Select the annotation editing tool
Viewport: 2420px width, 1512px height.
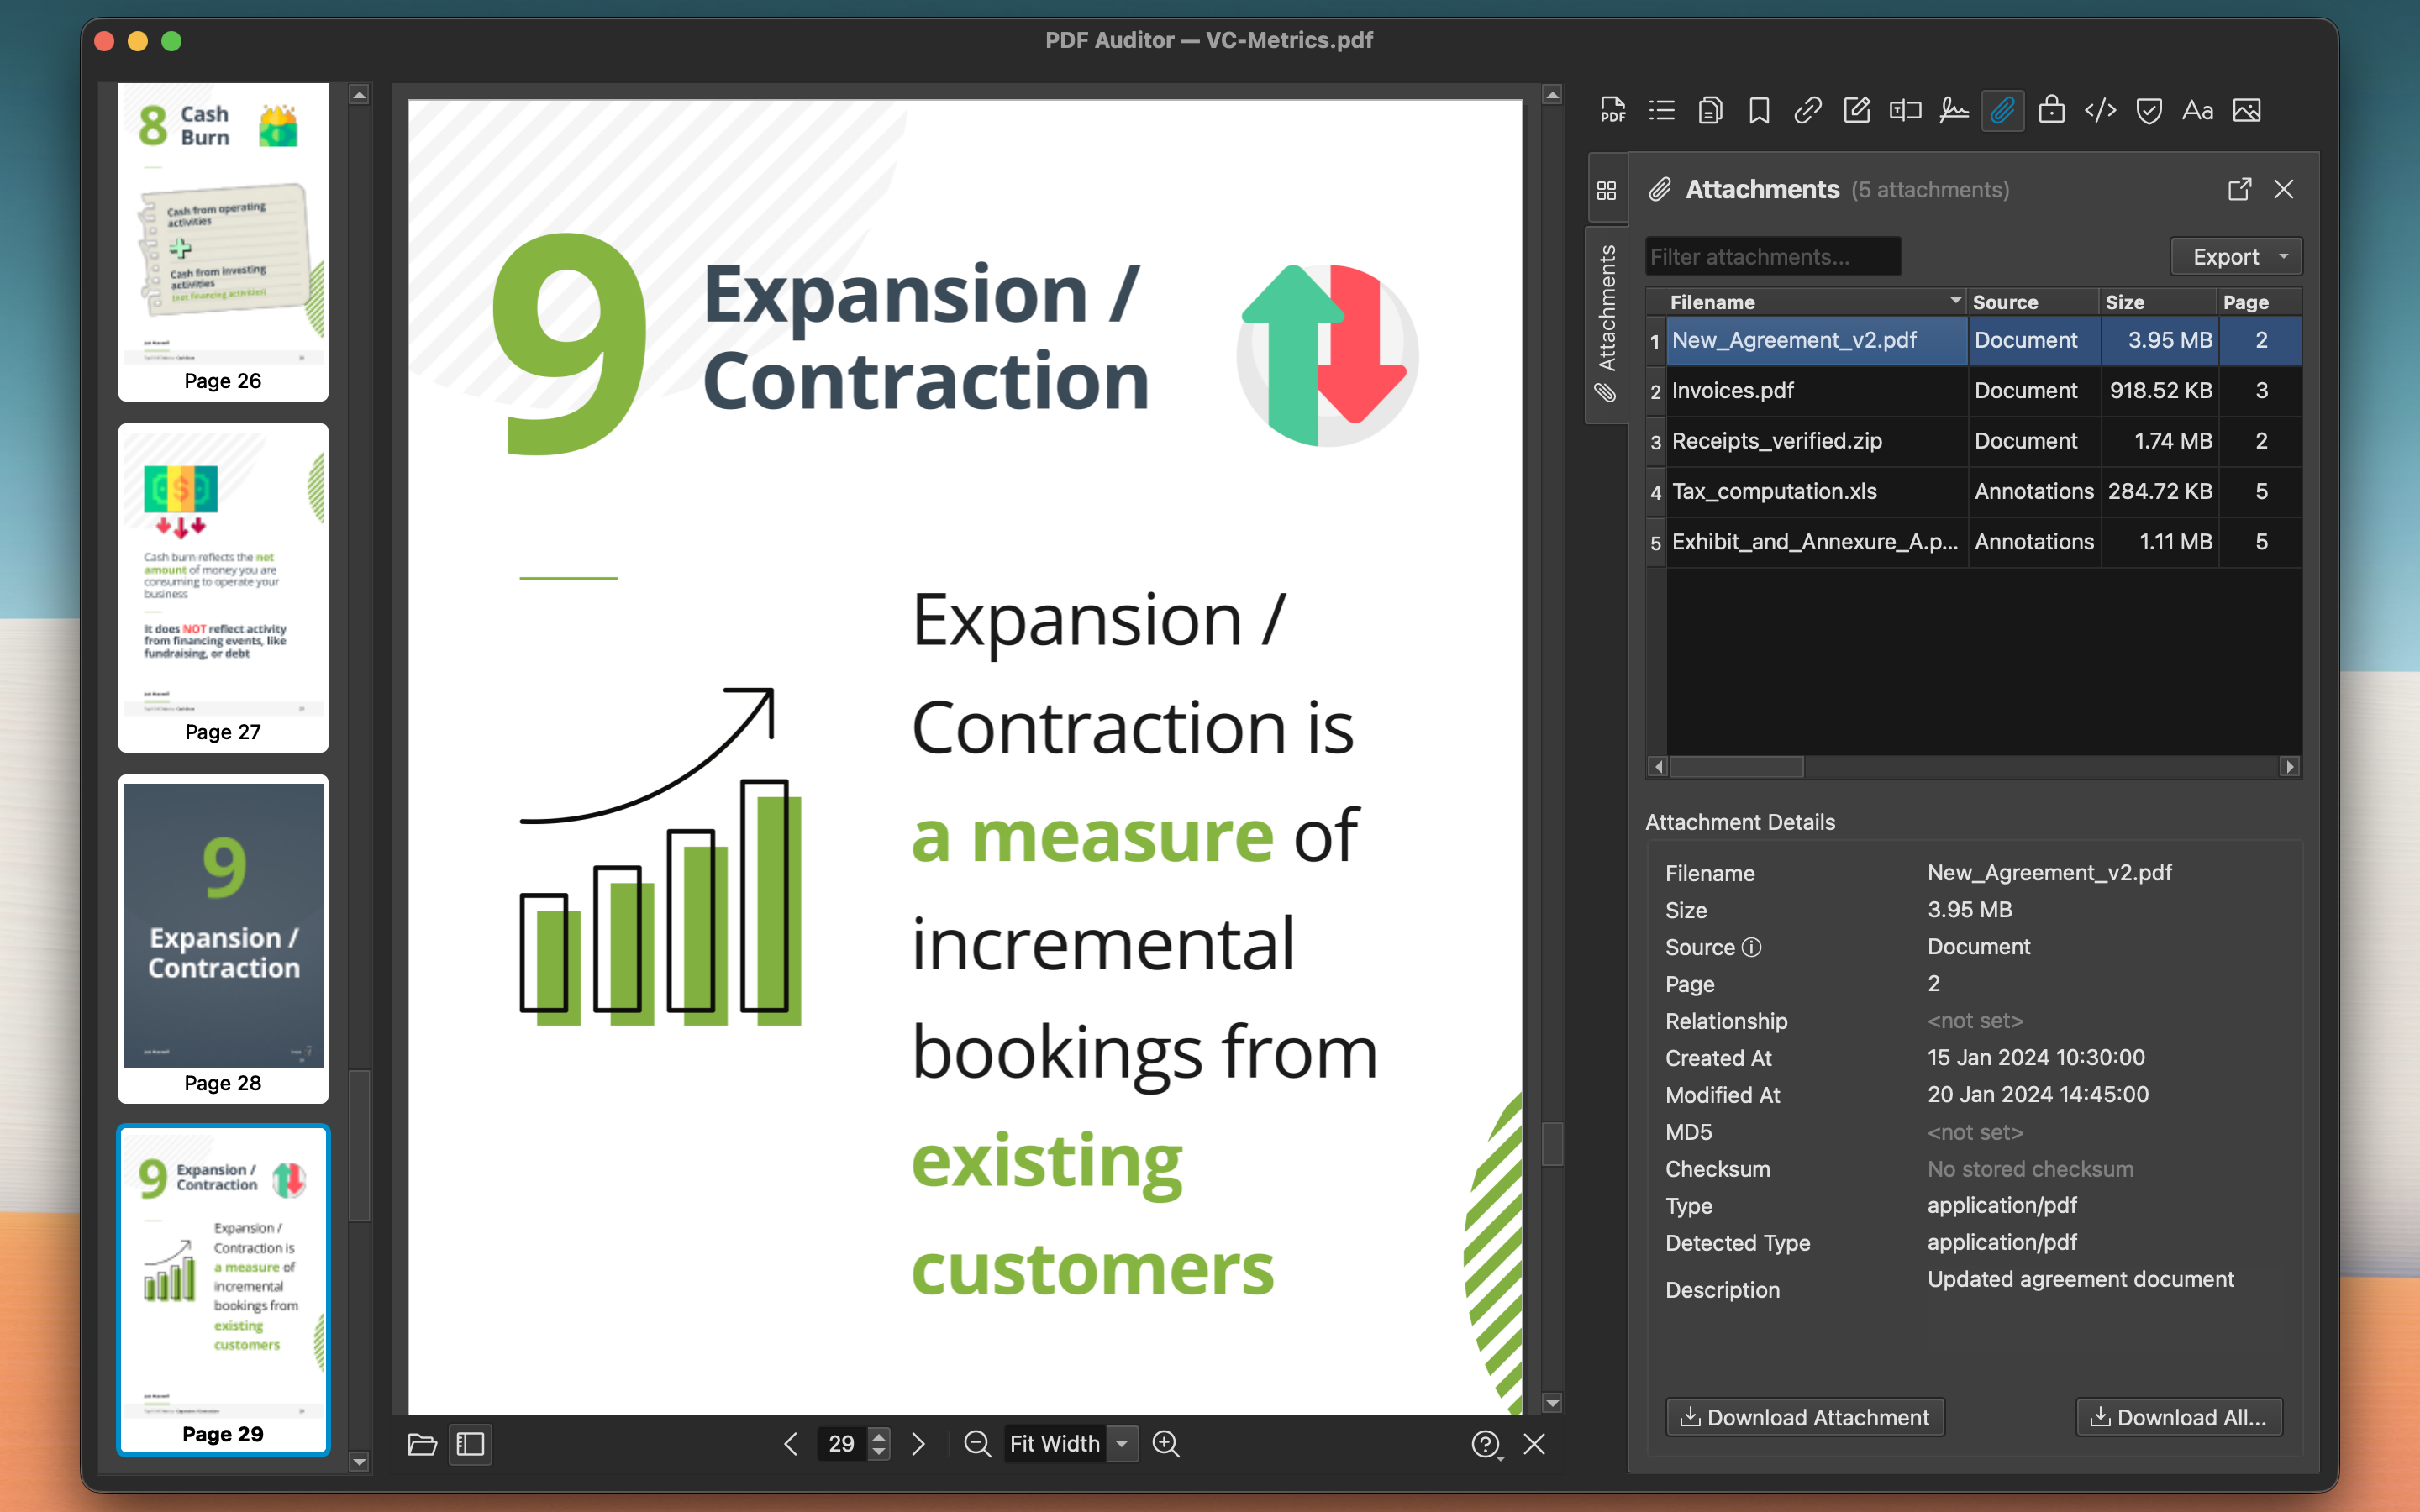[1856, 110]
